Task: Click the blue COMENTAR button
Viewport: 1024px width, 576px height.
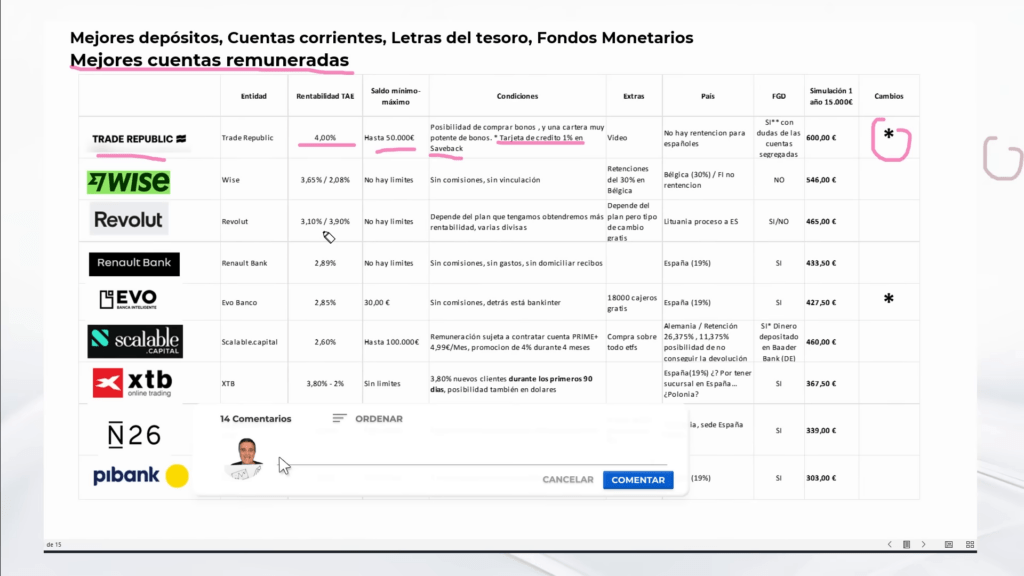Action: pos(638,480)
